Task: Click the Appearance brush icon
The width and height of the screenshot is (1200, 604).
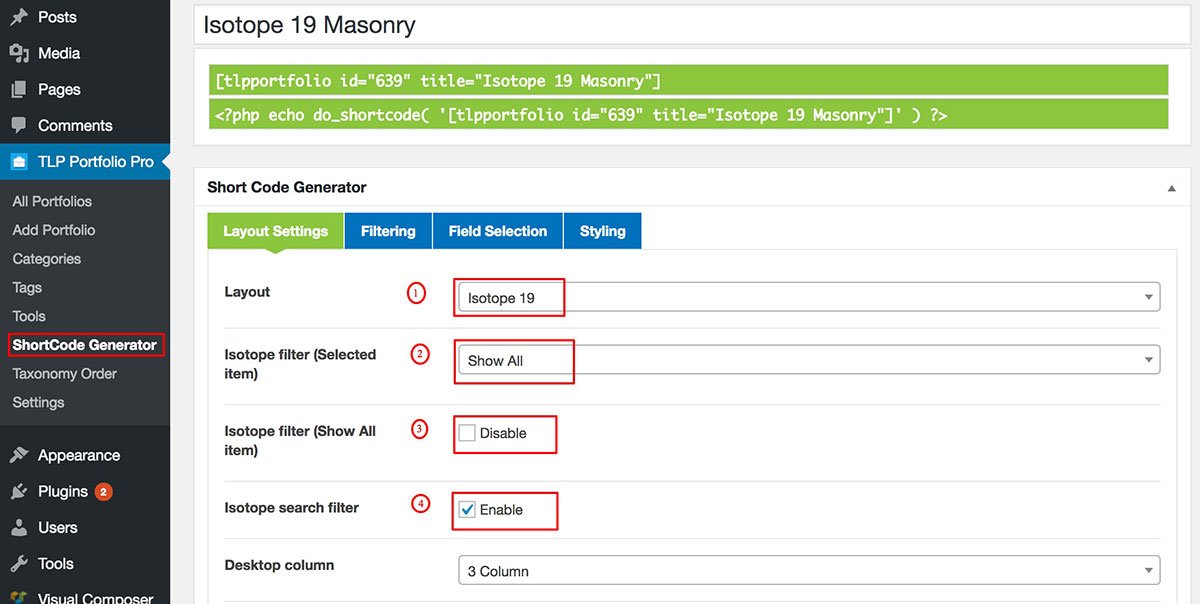Action: 18,455
